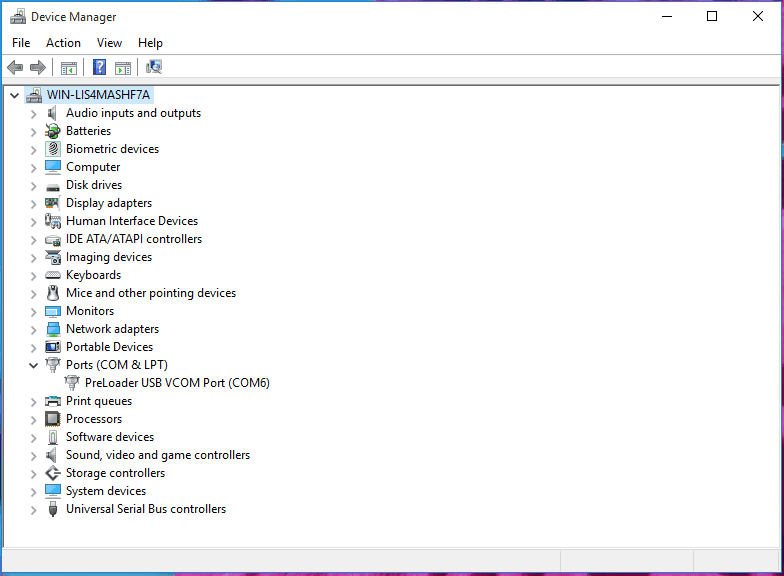Collapse the WIN-LIS4MASHF7A root node
Viewport: 784px width, 576px height.
(x=14, y=95)
